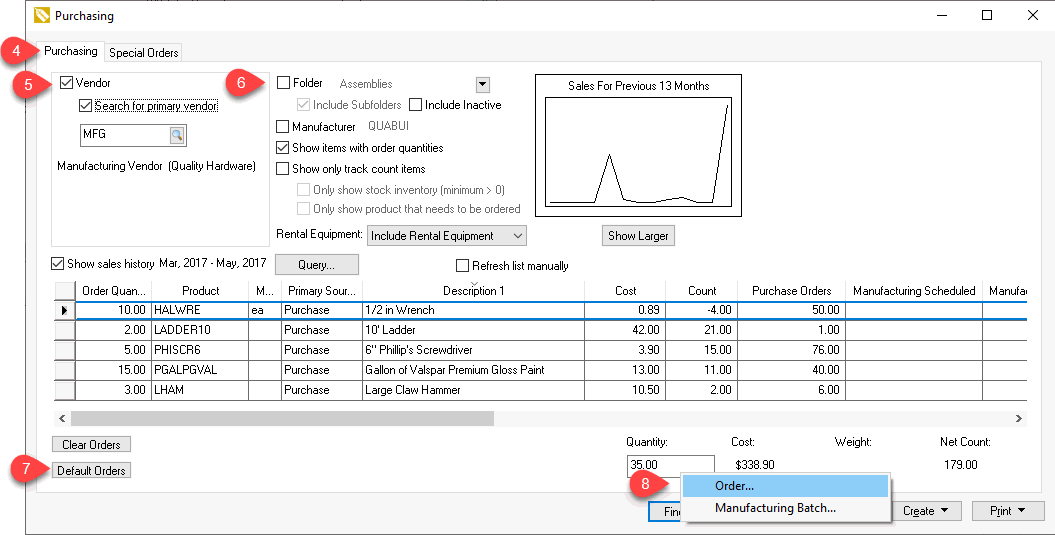Click the horizontal scrollbar thumb
1055x535 pixels.
pos(283,419)
